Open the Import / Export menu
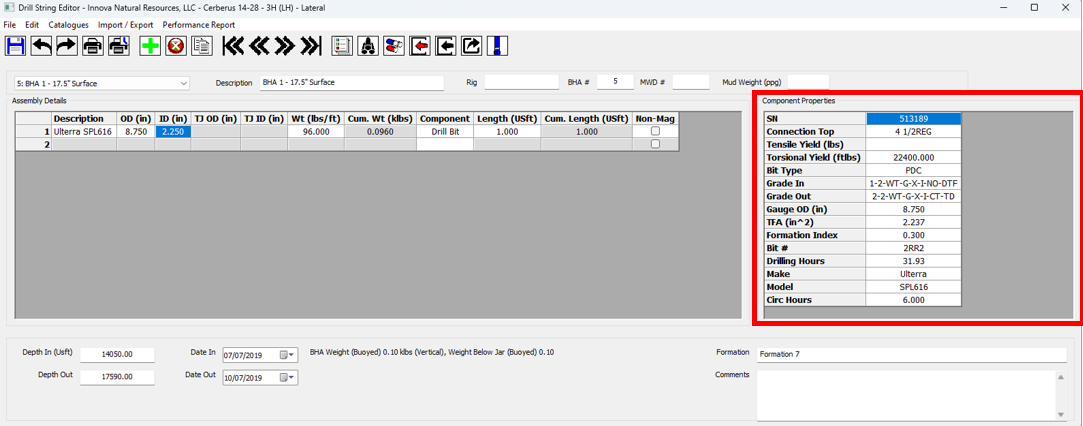 point(125,24)
